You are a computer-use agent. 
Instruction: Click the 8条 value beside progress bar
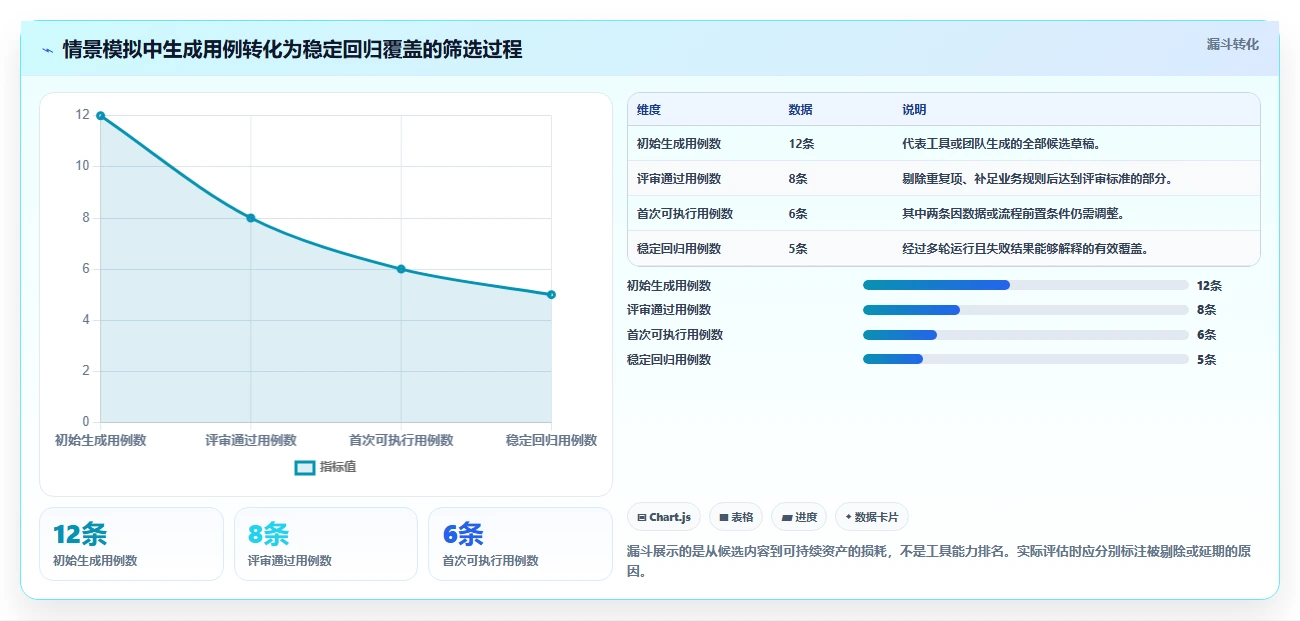point(1206,310)
